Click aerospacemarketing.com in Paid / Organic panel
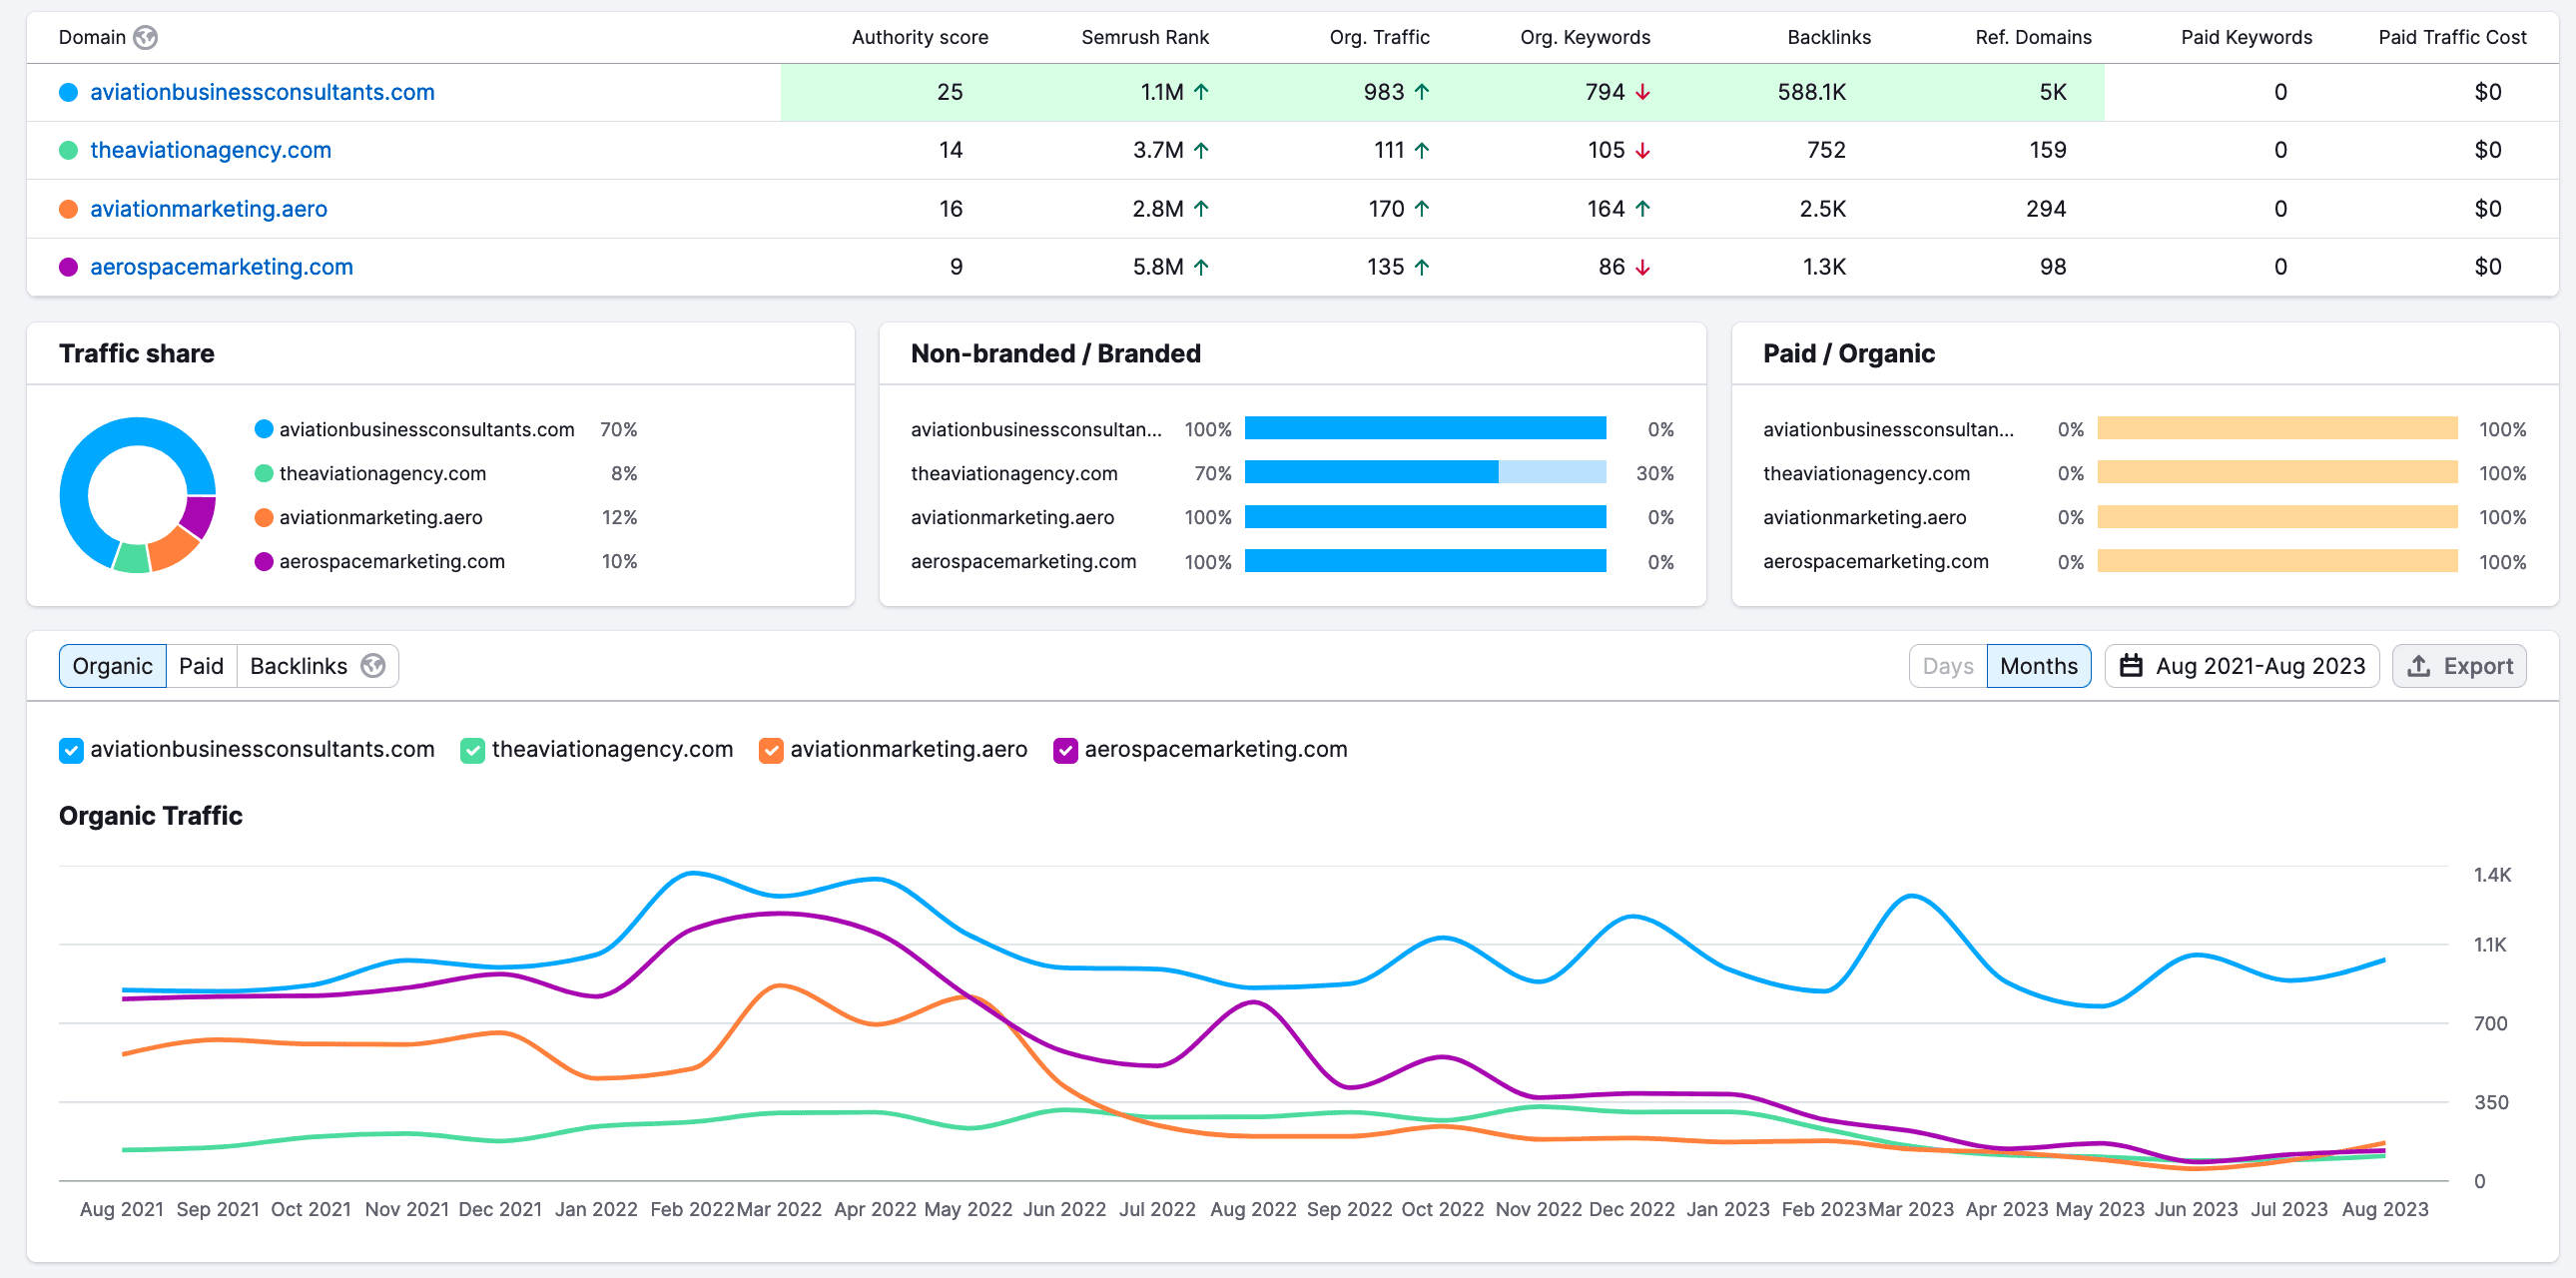The height and width of the screenshot is (1278, 2576). click(1875, 561)
